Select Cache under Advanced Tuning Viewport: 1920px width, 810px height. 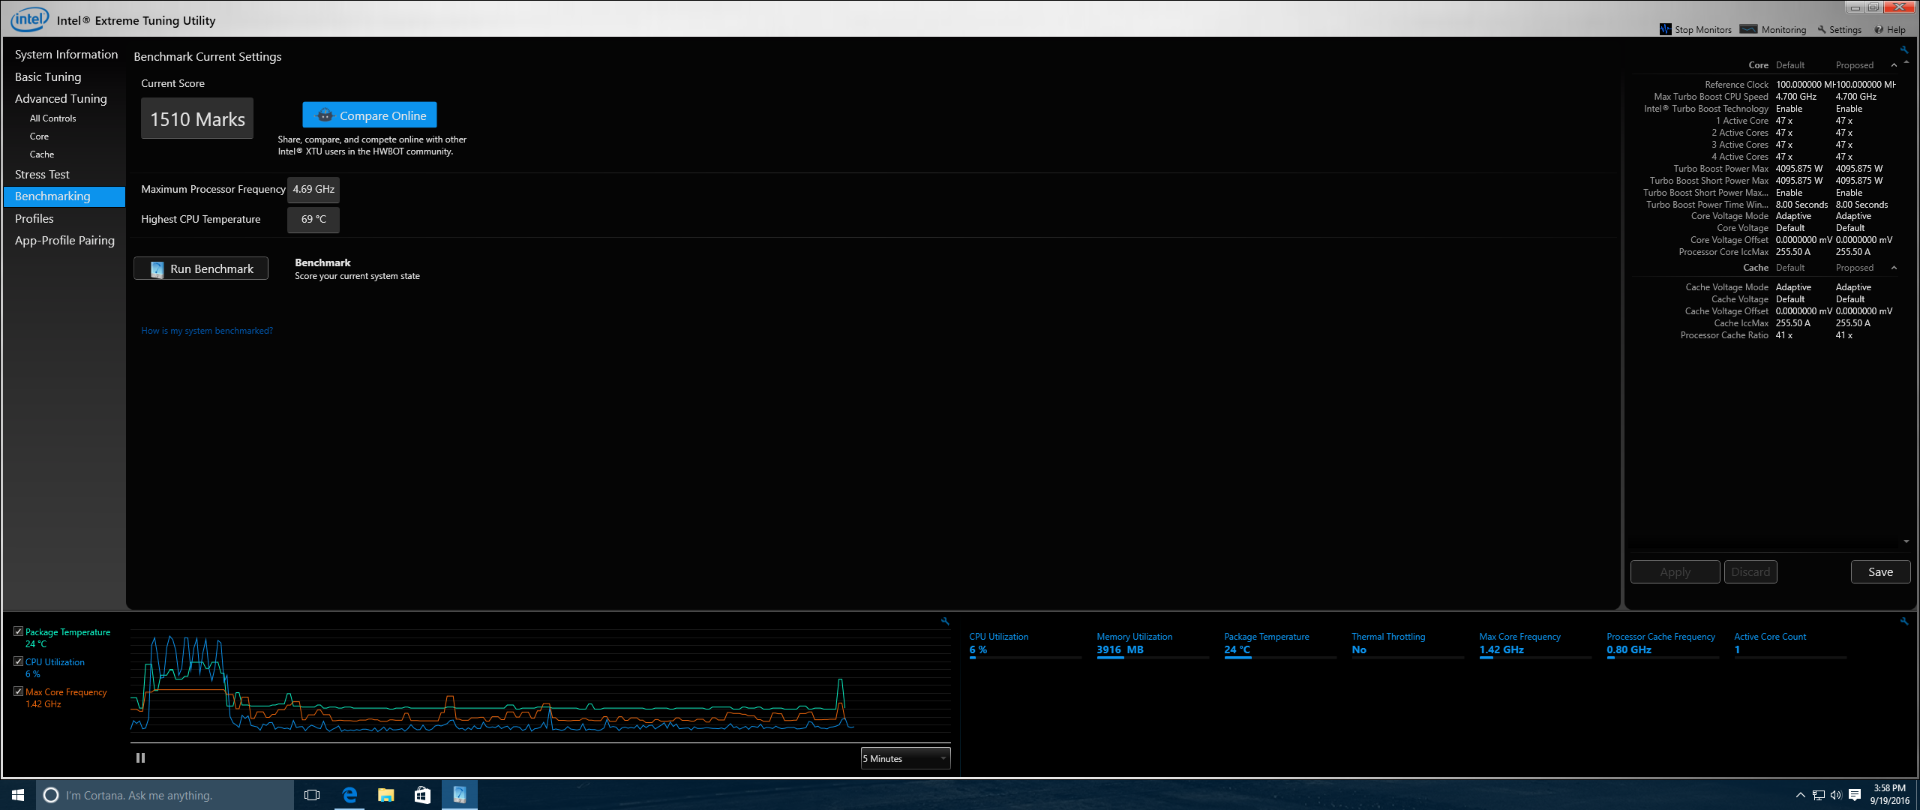[42, 154]
